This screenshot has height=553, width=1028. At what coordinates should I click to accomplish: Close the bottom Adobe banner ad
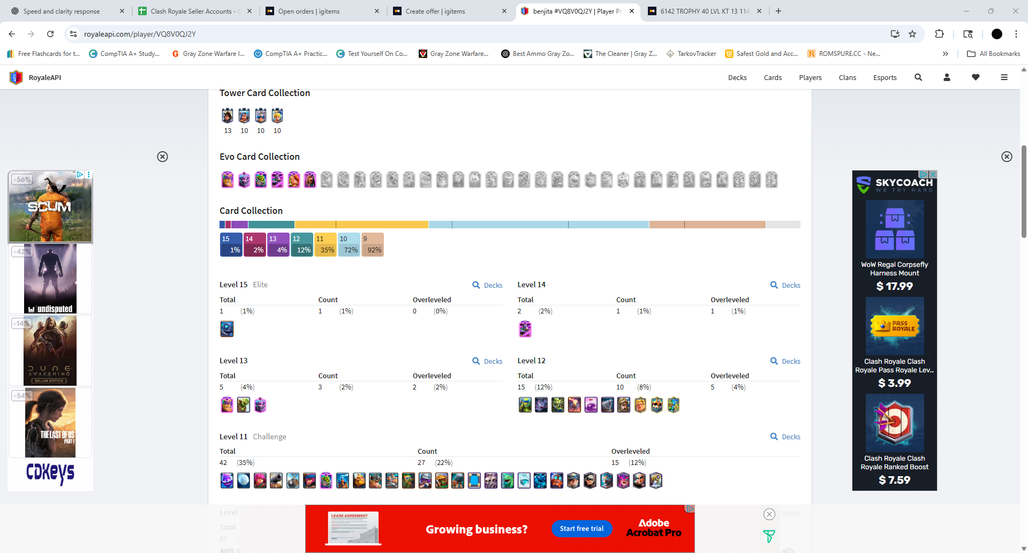point(769,514)
